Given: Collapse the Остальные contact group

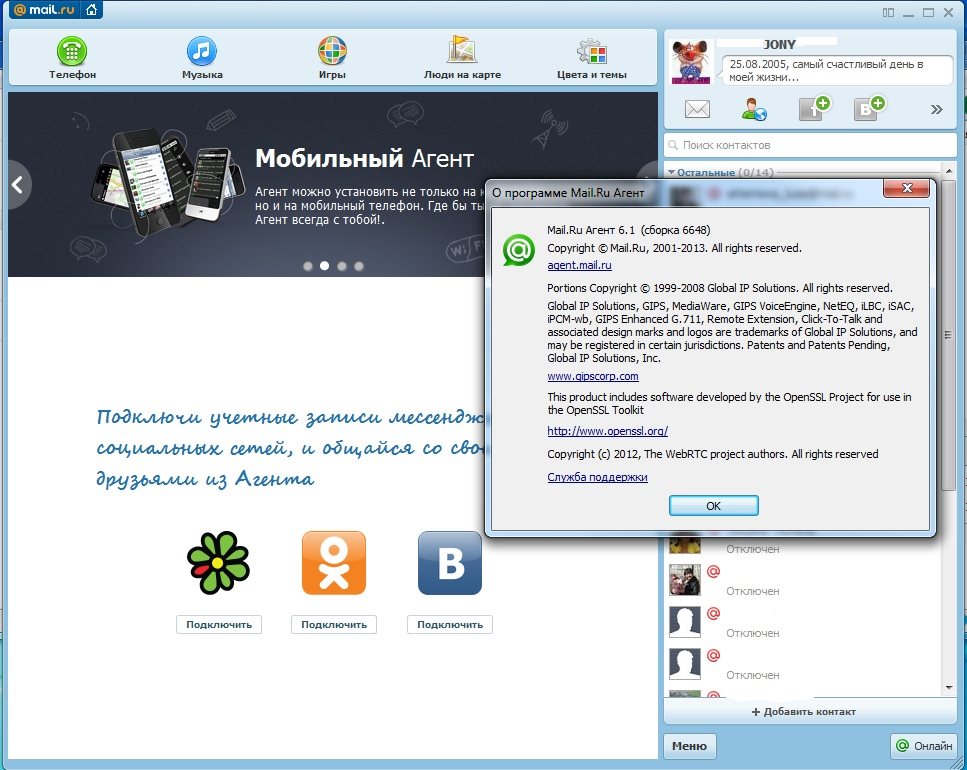Looking at the screenshot, I should (x=672, y=173).
